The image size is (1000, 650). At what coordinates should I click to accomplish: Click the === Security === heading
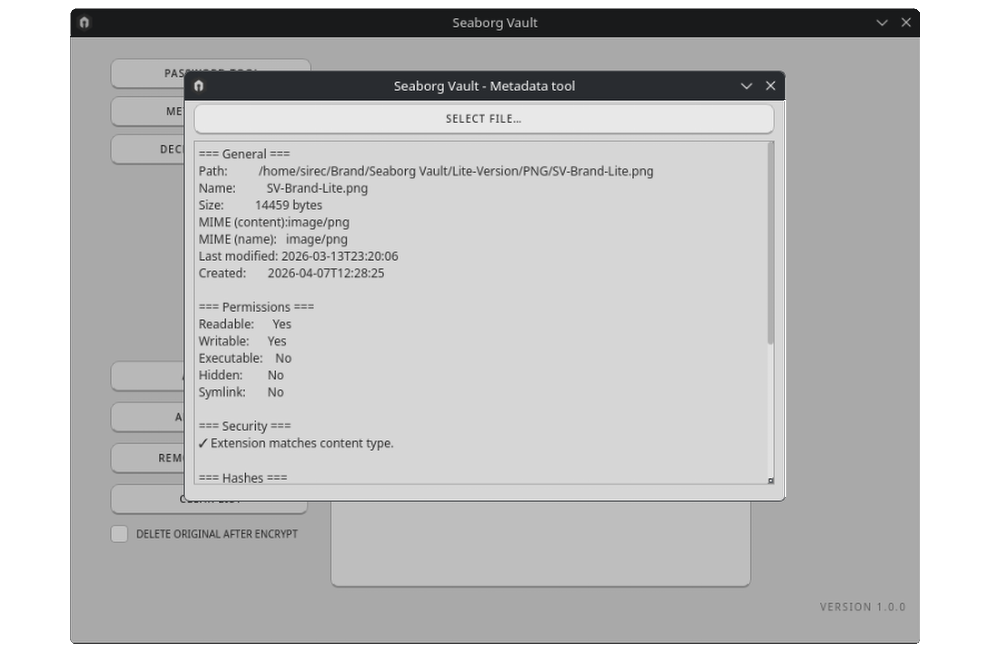pyautogui.click(x=245, y=426)
